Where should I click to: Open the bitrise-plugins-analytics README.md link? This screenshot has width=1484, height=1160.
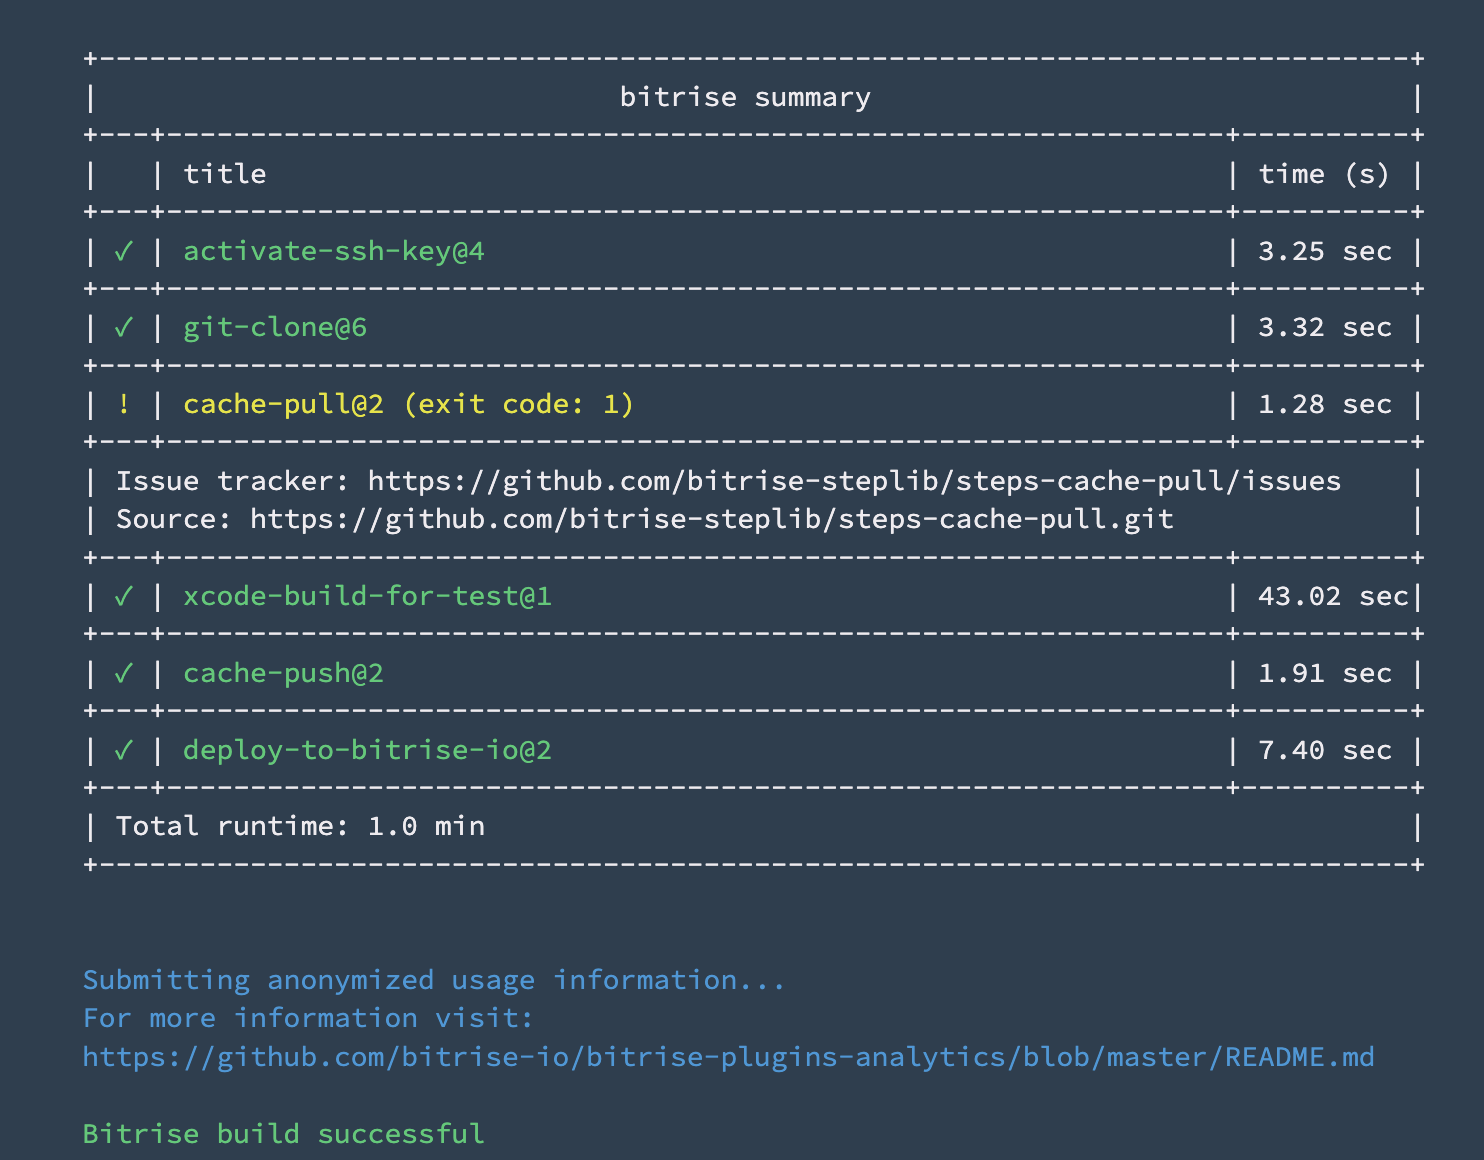pyautogui.click(x=728, y=1057)
